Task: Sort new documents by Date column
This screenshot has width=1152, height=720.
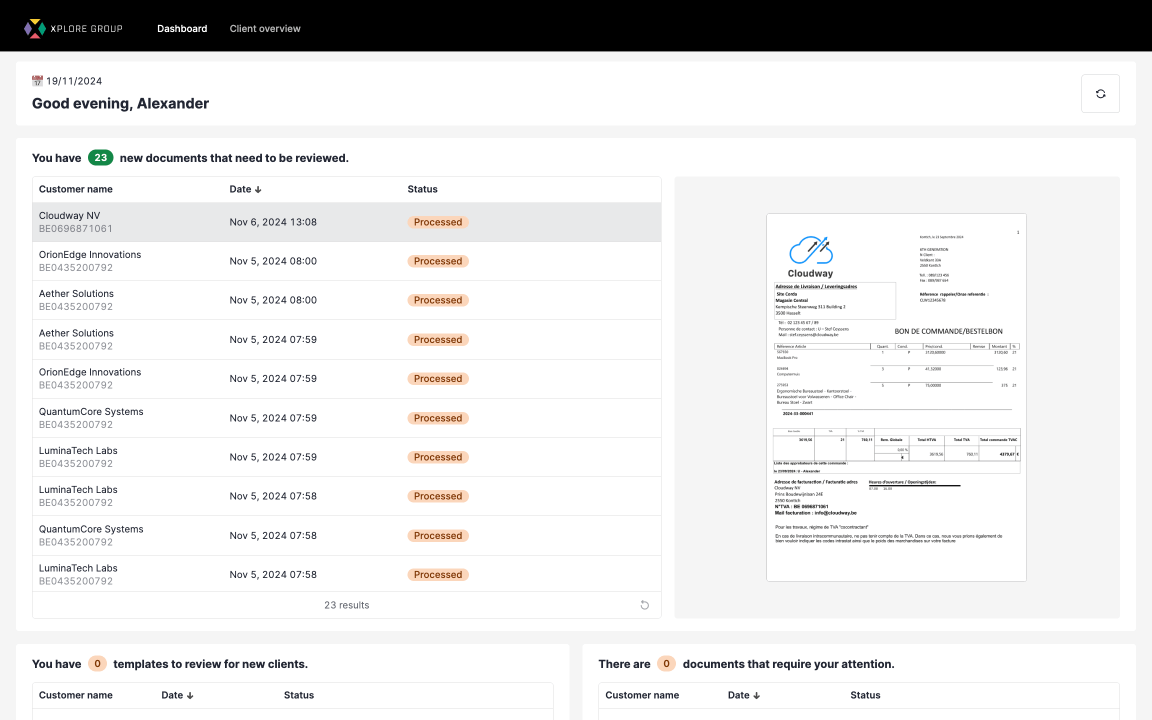Action: (245, 189)
